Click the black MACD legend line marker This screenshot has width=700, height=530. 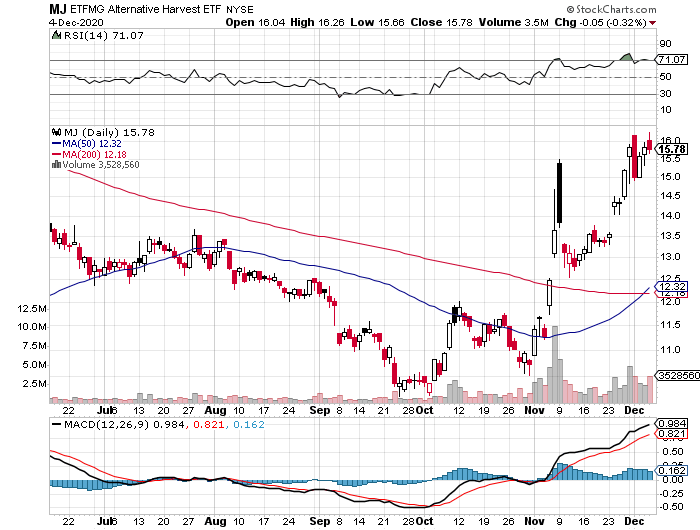pyautogui.click(x=57, y=424)
